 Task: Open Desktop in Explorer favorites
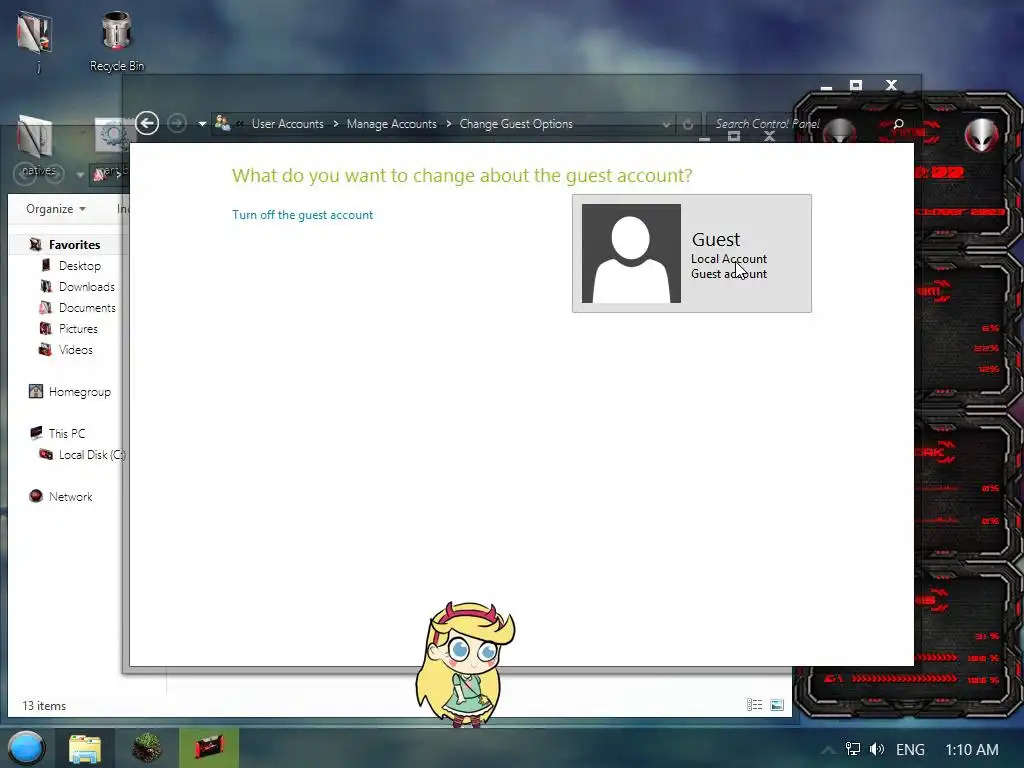(80, 266)
